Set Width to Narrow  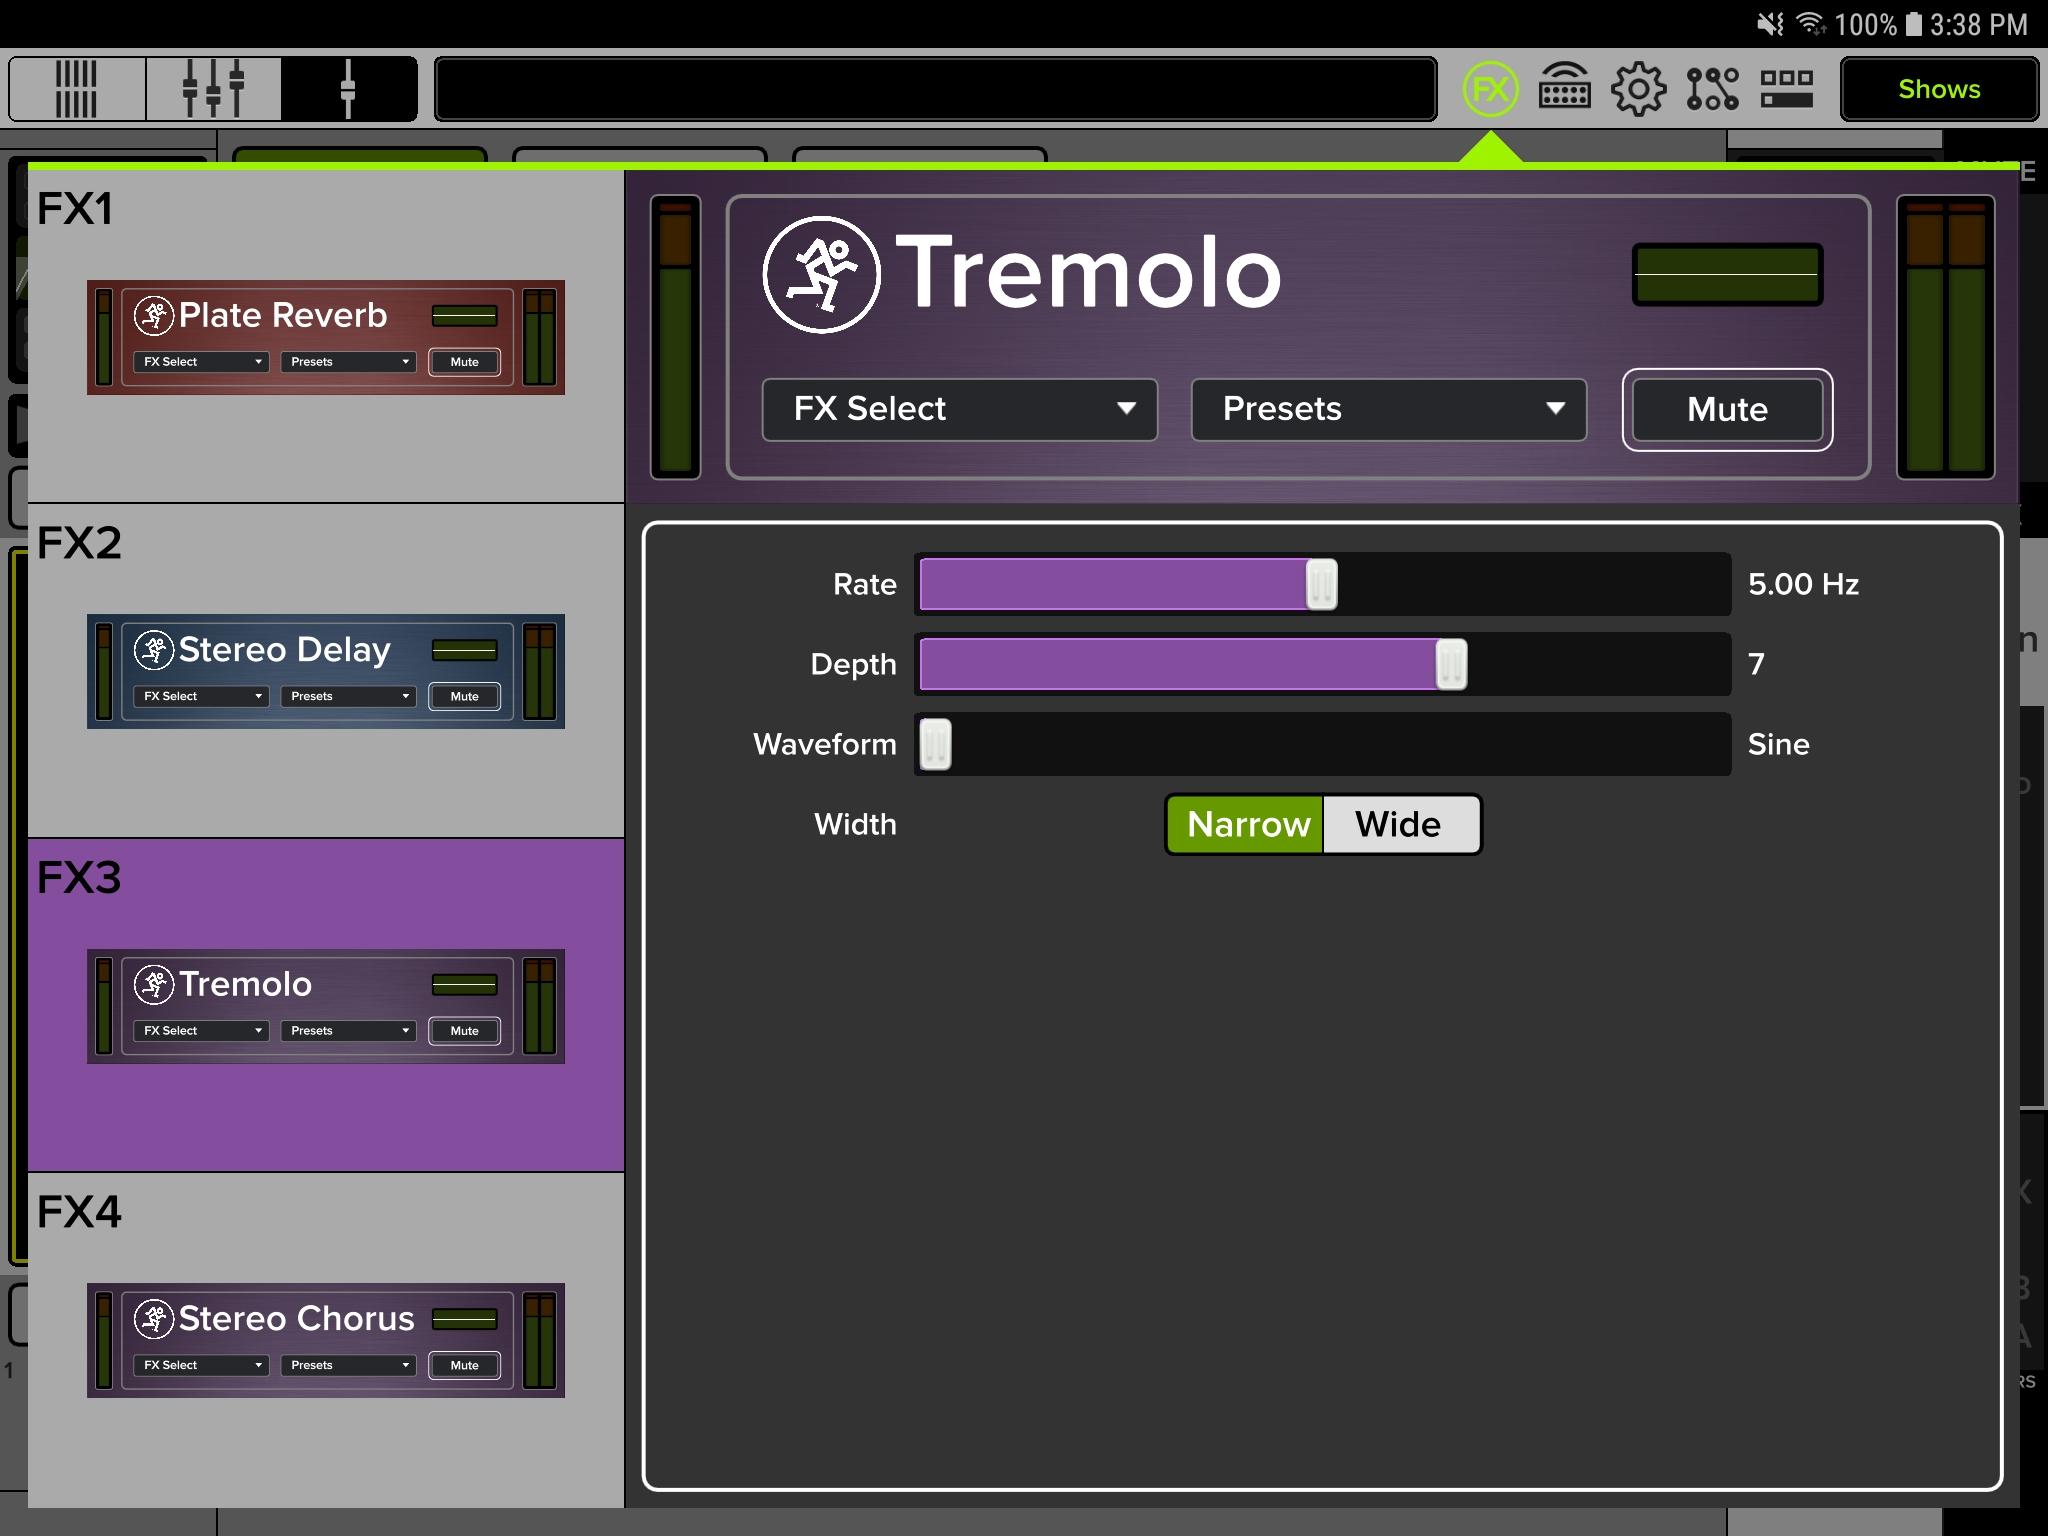coord(1246,825)
